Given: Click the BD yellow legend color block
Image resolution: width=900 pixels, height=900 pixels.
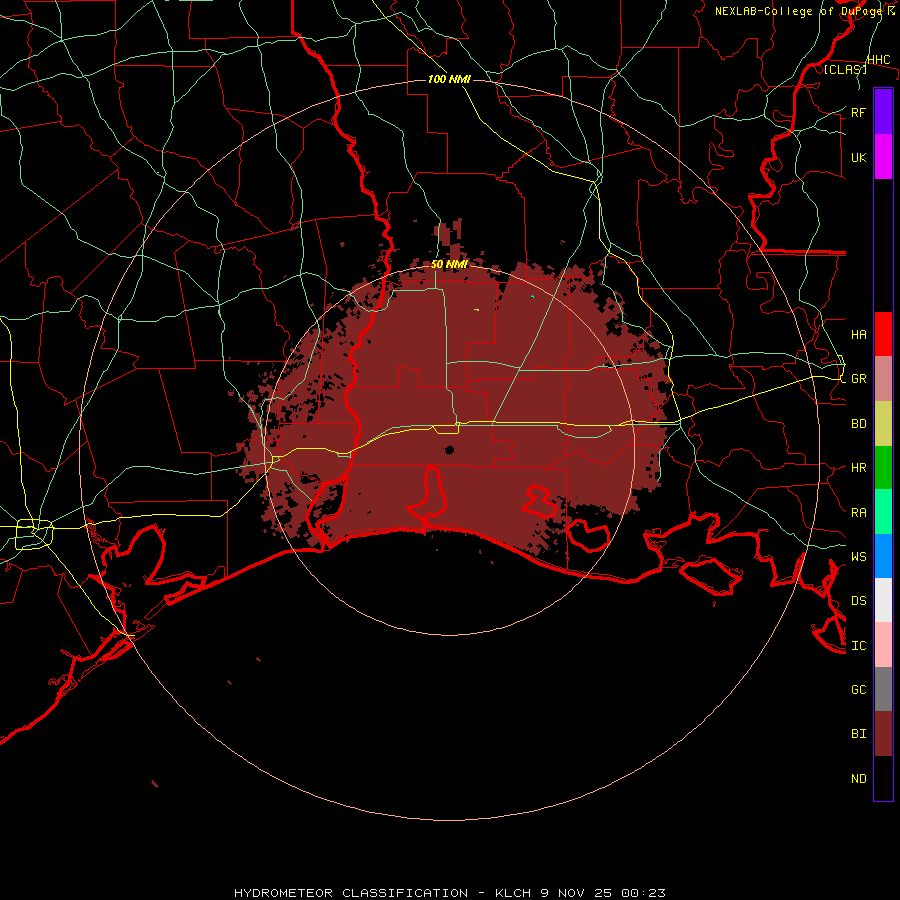Looking at the screenshot, I should 883,423.
